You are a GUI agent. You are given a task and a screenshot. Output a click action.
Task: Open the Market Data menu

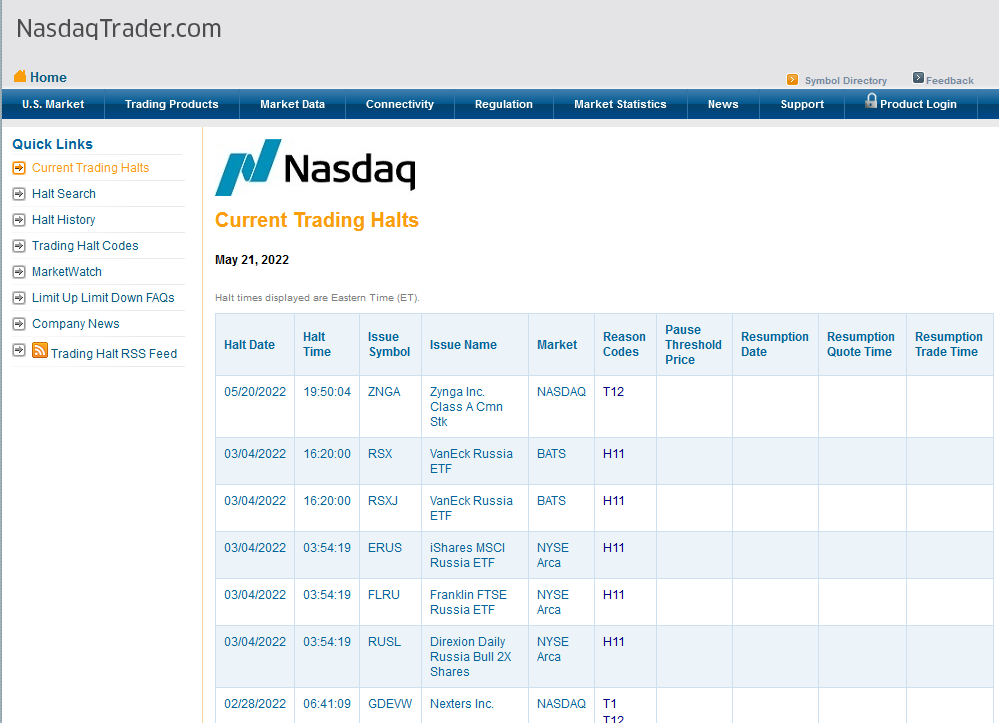pos(292,104)
